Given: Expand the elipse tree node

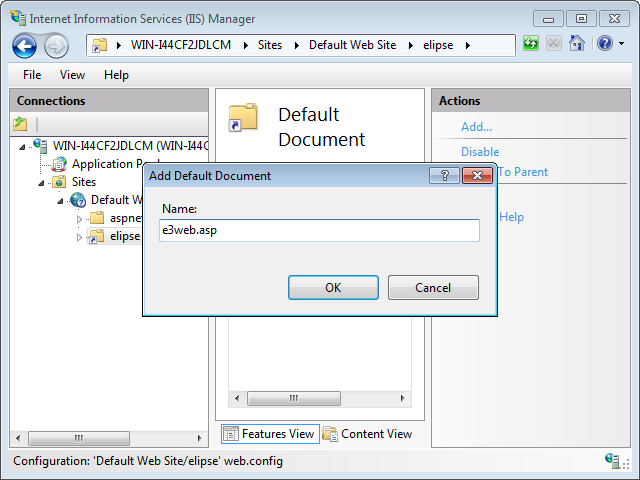Looking at the screenshot, I should click(x=79, y=237).
